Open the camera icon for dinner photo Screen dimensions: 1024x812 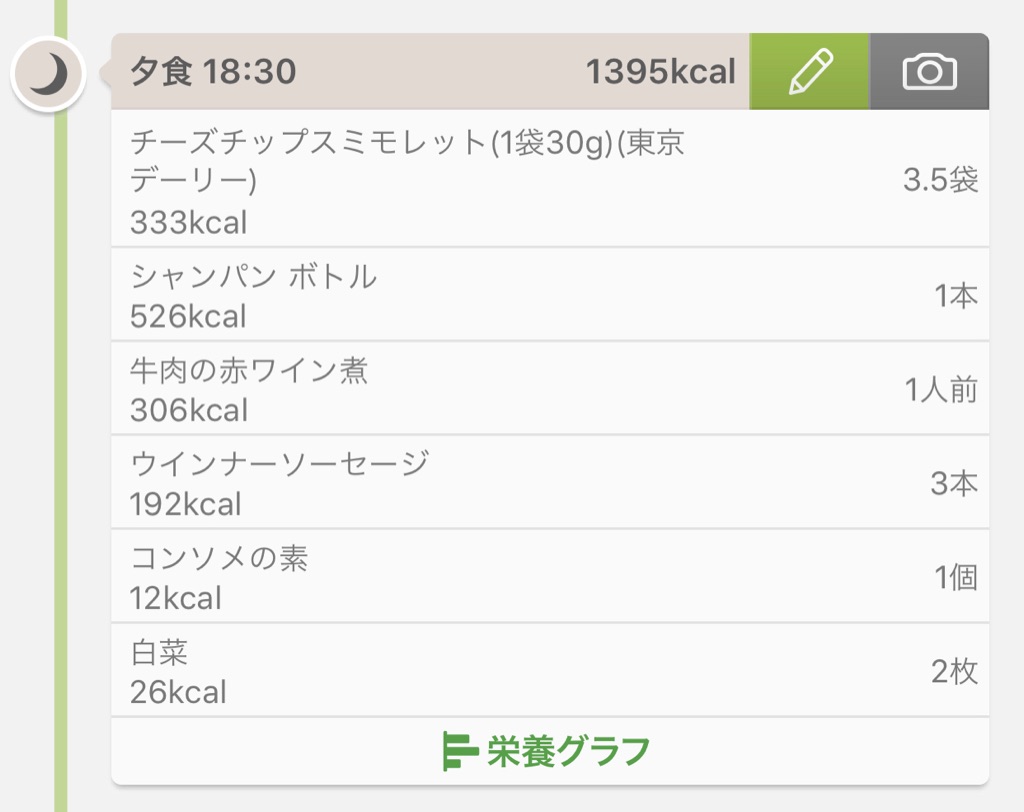click(x=929, y=71)
